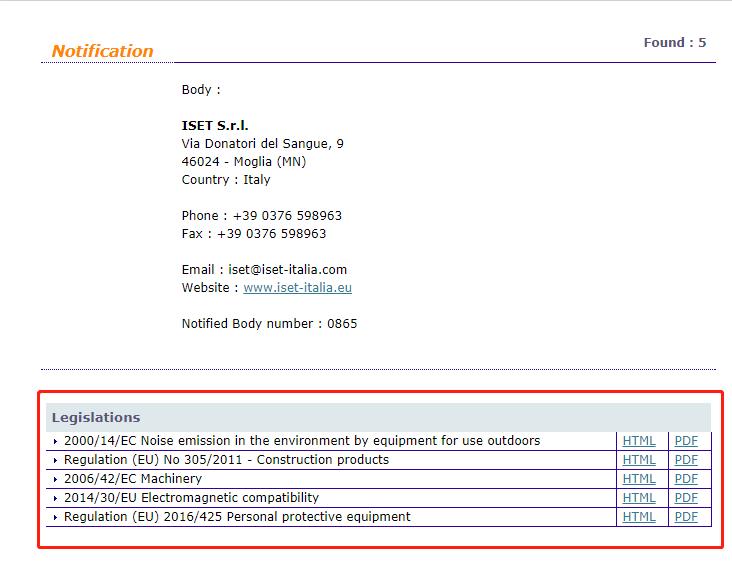Viewport: 732px width, 581px height.
Task: Expand arrow beside 2006/42/EC Machinery
Action: coord(56,480)
